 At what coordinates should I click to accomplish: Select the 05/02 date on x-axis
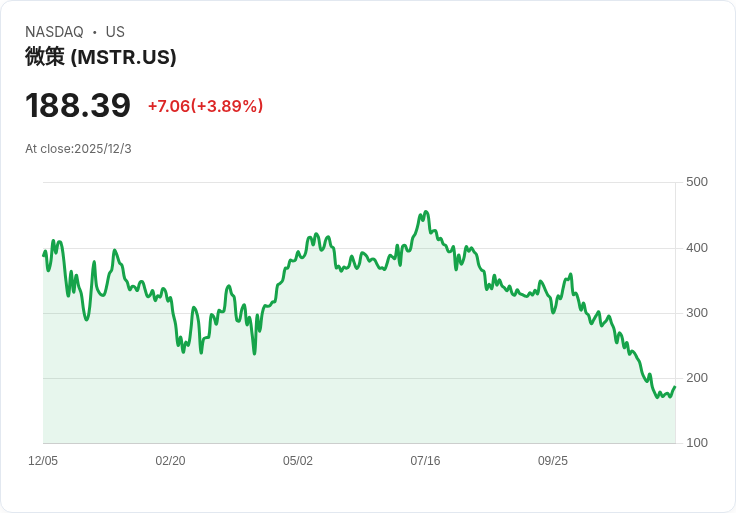coord(298,461)
